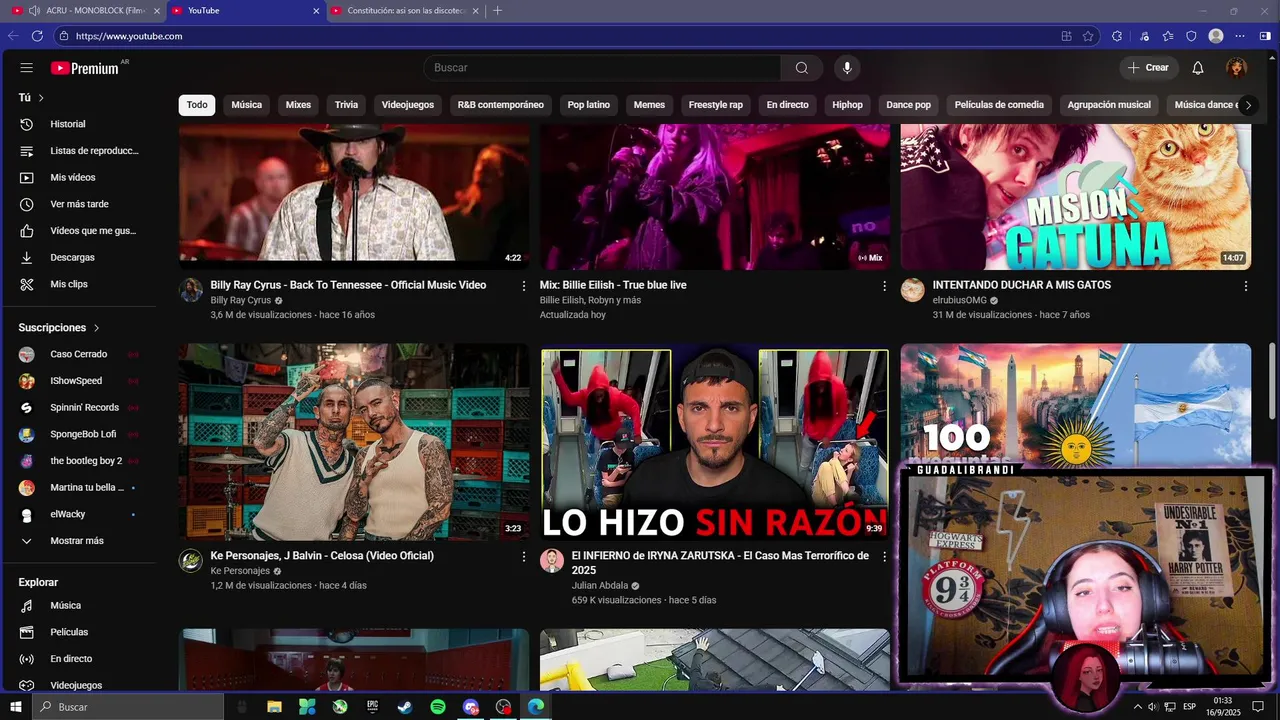Select the Freestyle rap filter chip
The width and height of the screenshot is (1280, 720).
(716, 105)
